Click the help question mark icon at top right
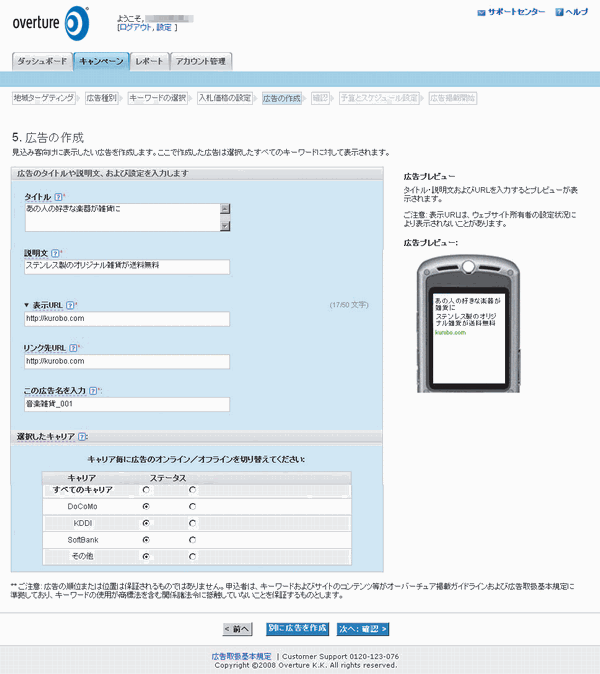 (x=559, y=12)
